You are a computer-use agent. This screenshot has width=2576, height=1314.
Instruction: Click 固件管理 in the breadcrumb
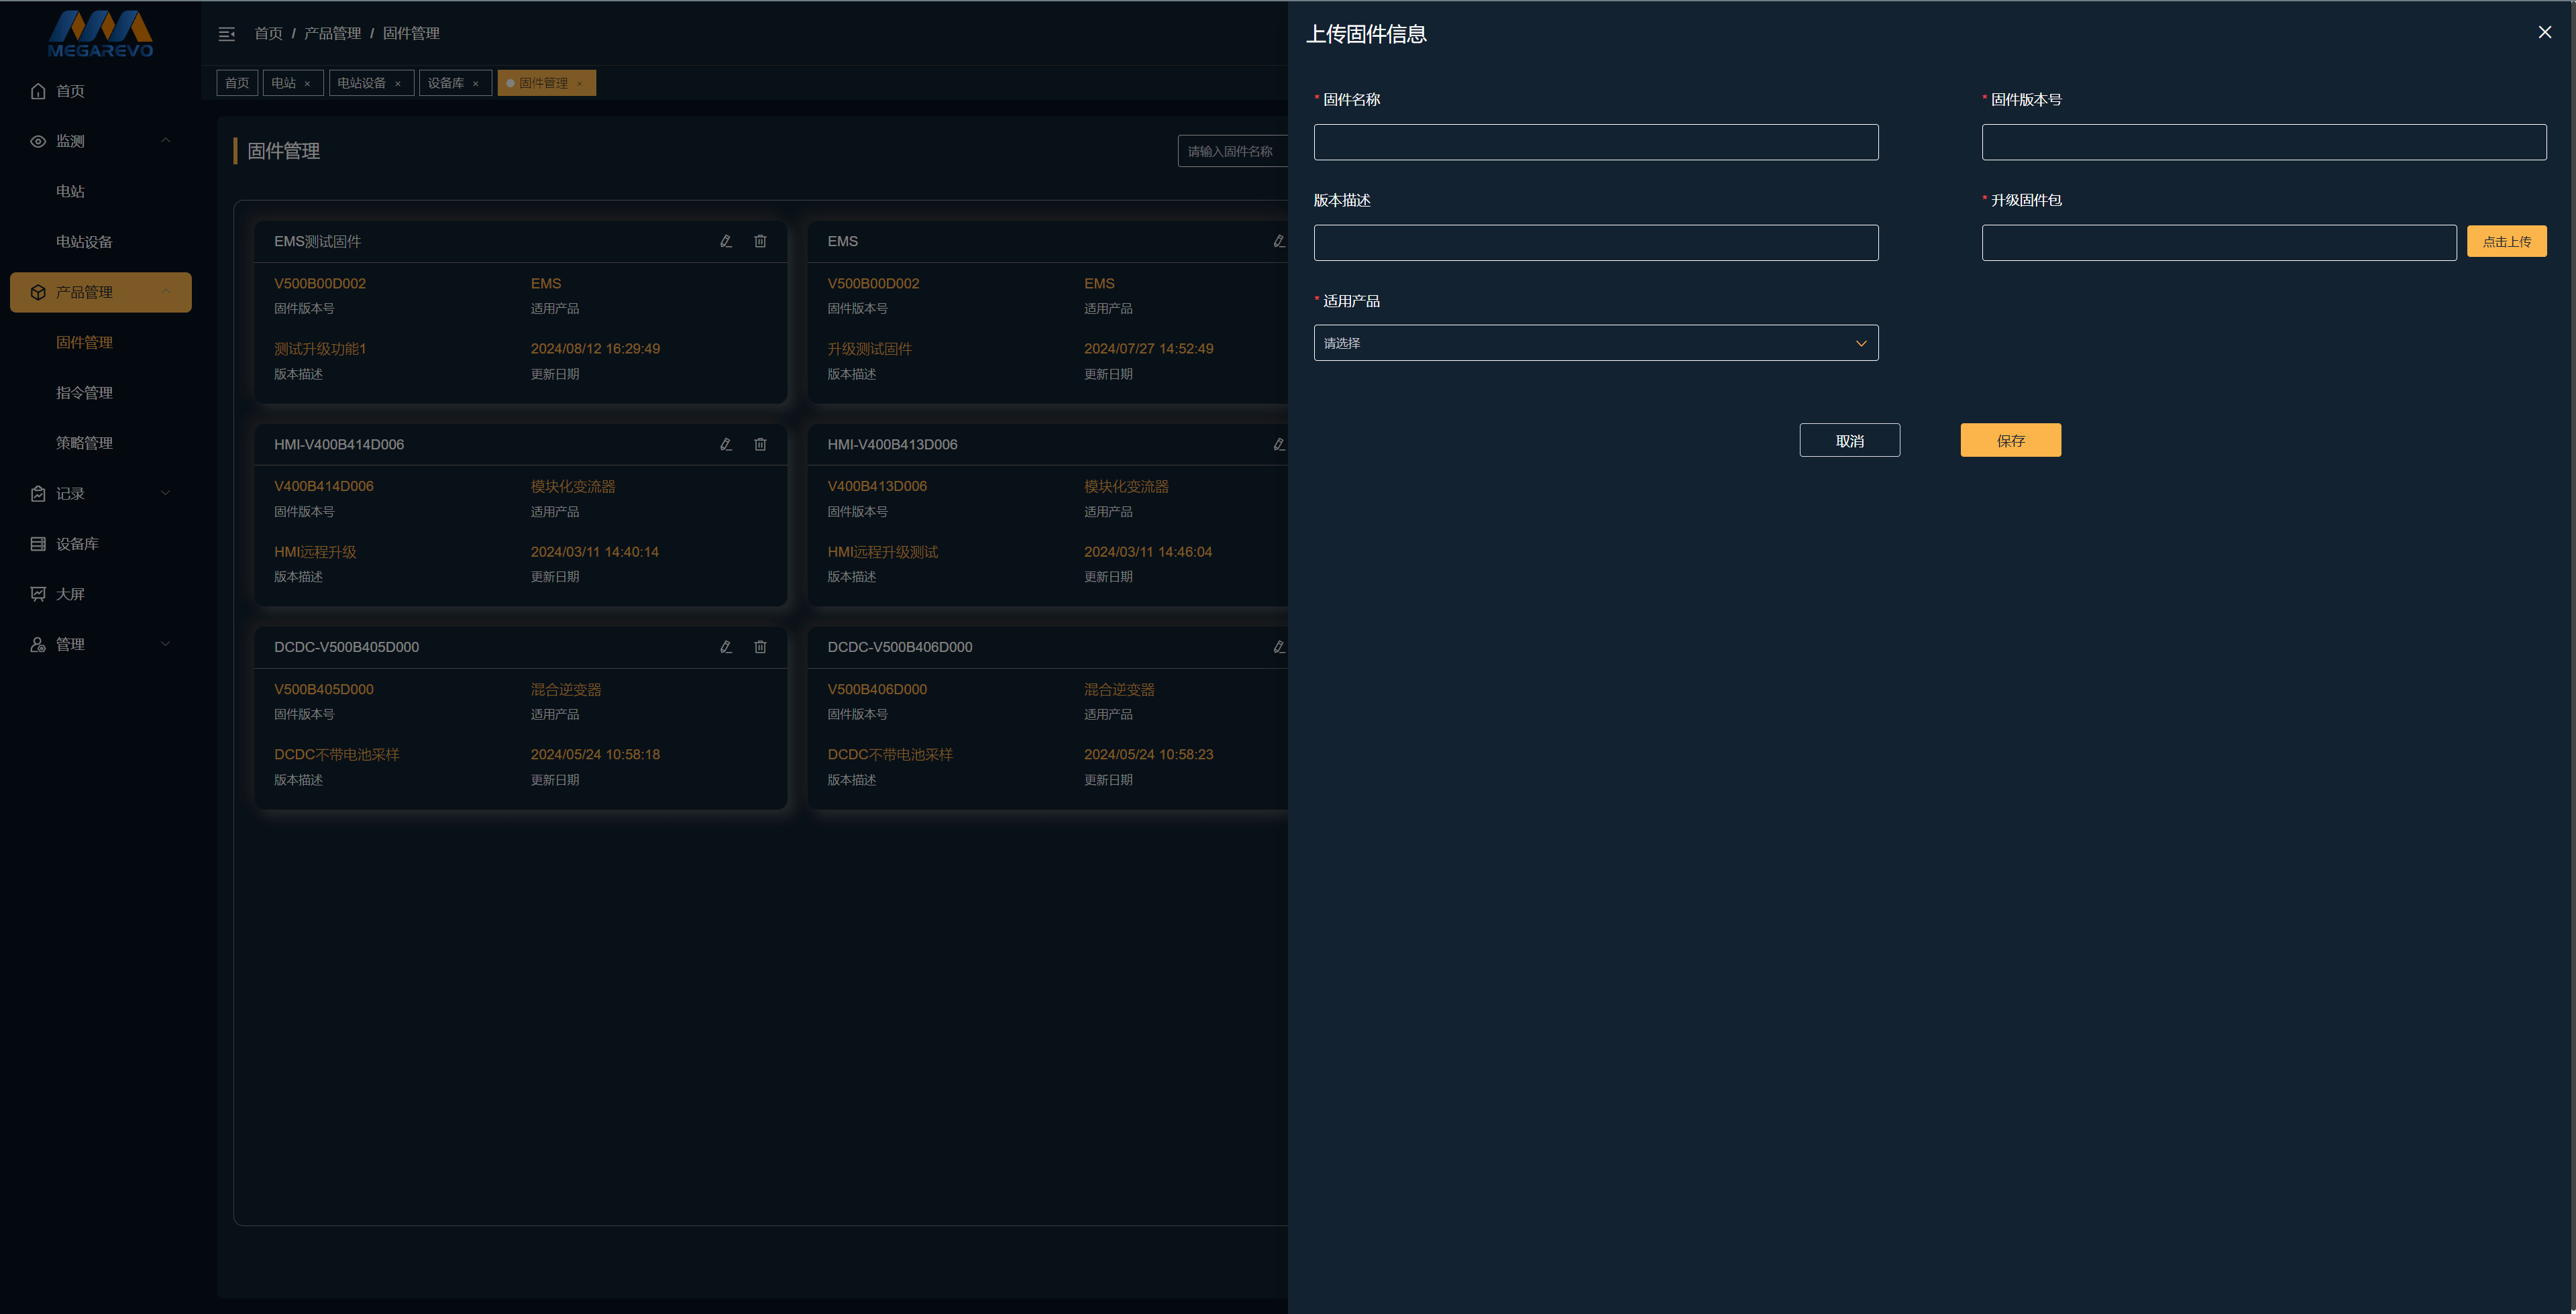pyautogui.click(x=411, y=34)
